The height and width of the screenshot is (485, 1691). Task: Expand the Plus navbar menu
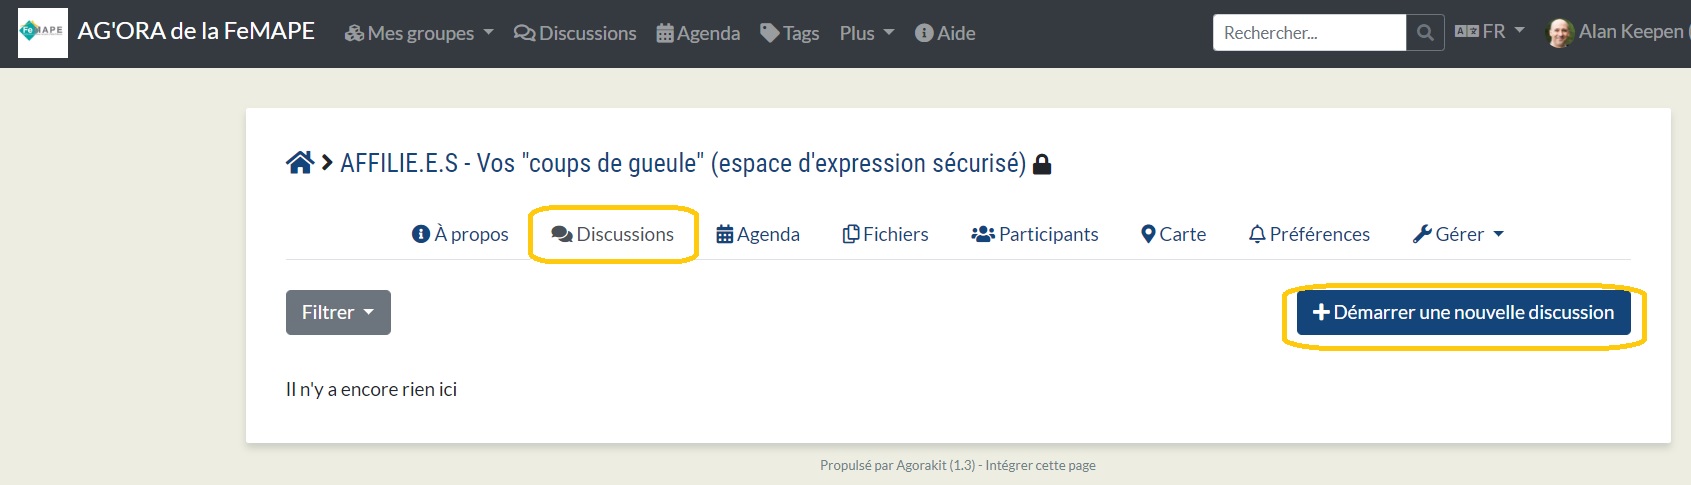click(866, 33)
